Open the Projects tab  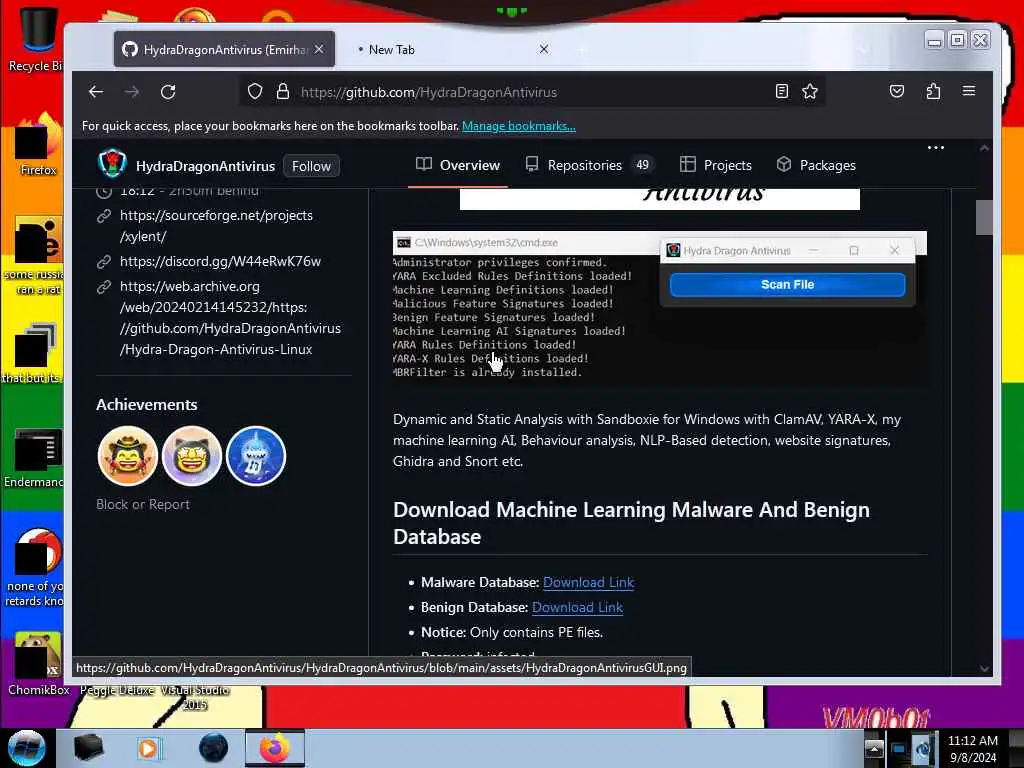click(x=716, y=165)
